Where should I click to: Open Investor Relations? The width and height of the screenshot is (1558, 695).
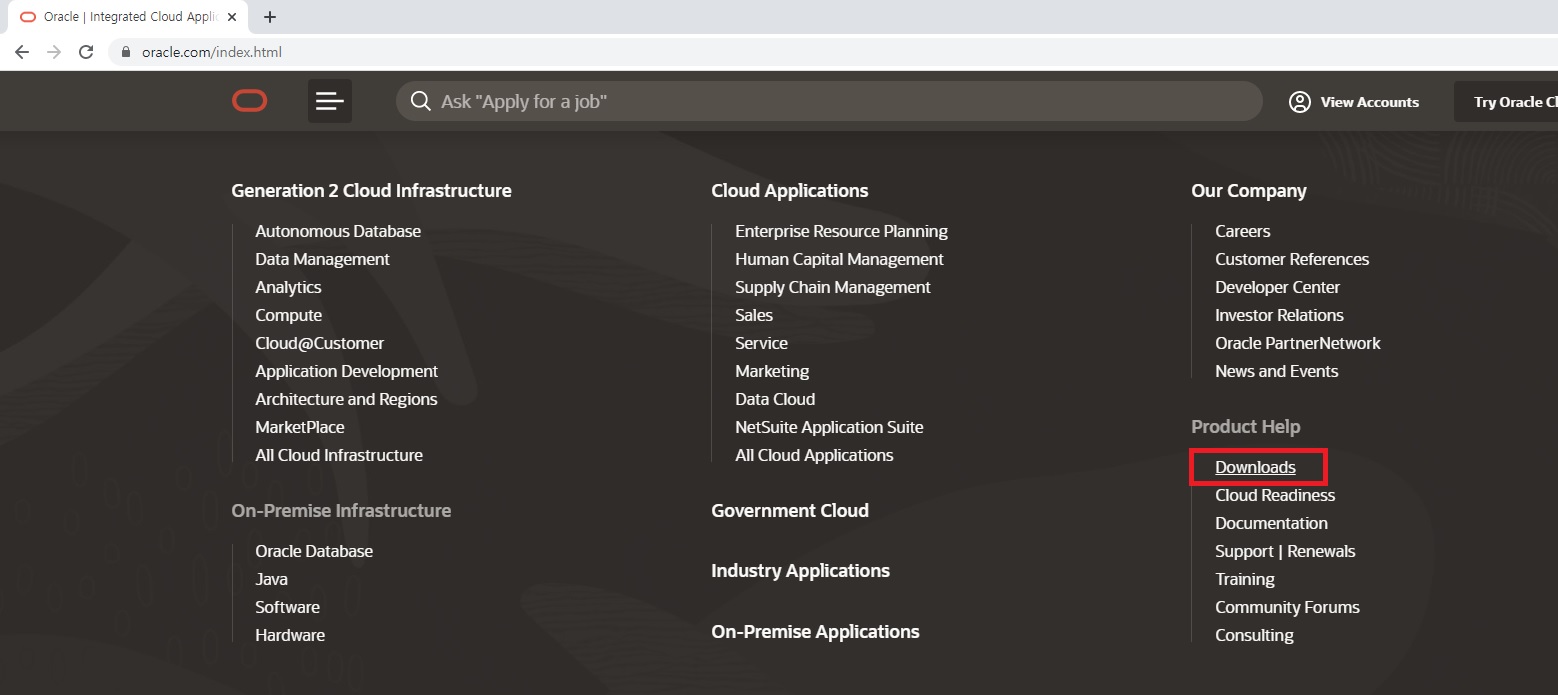pyautogui.click(x=1279, y=315)
